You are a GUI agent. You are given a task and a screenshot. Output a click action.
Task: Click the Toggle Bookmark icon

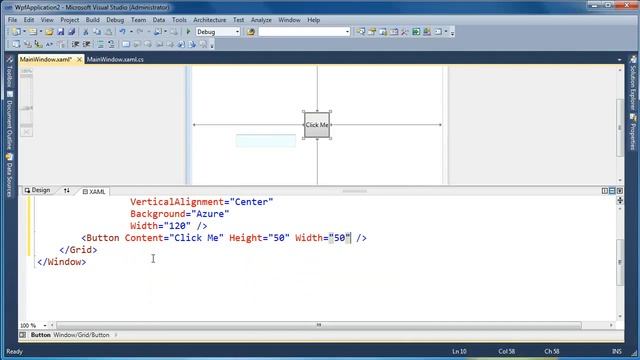point(126,44)
